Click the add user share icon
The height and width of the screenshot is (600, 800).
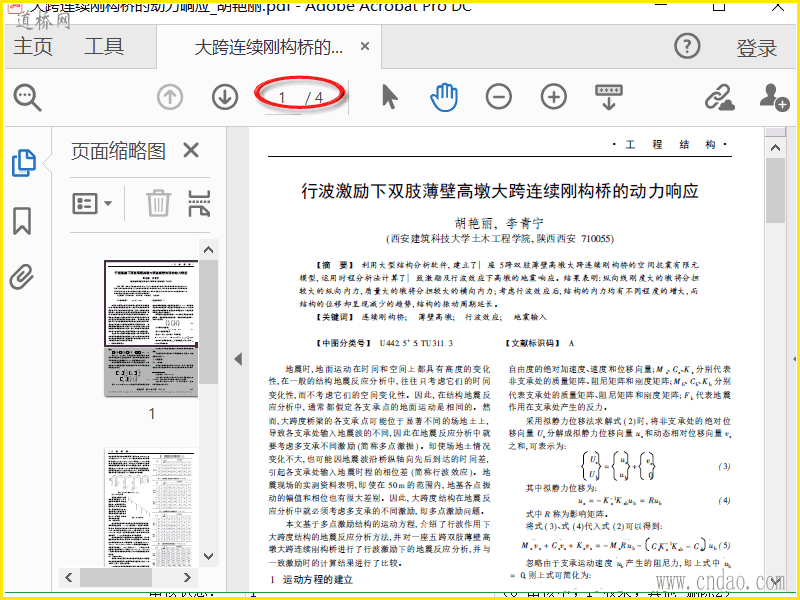coord(774,97)
